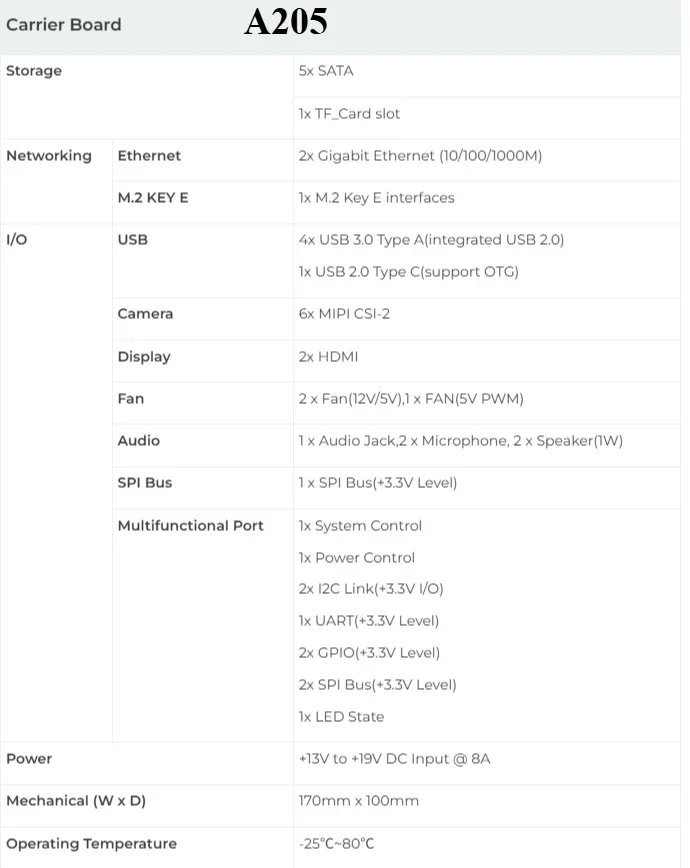Click the 1x LED State entry
Viewport: 690px width, 868px height.
point(341,717)
